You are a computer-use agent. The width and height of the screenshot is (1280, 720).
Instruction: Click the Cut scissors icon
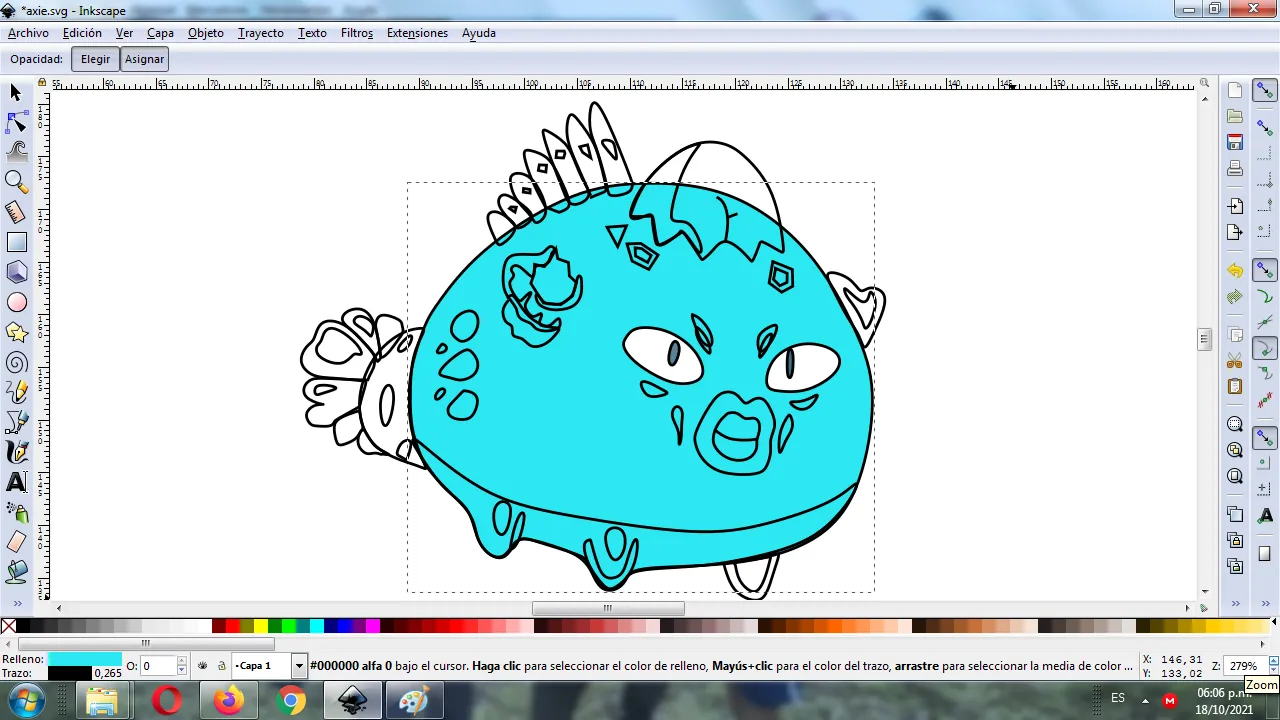coord(1235,360)
